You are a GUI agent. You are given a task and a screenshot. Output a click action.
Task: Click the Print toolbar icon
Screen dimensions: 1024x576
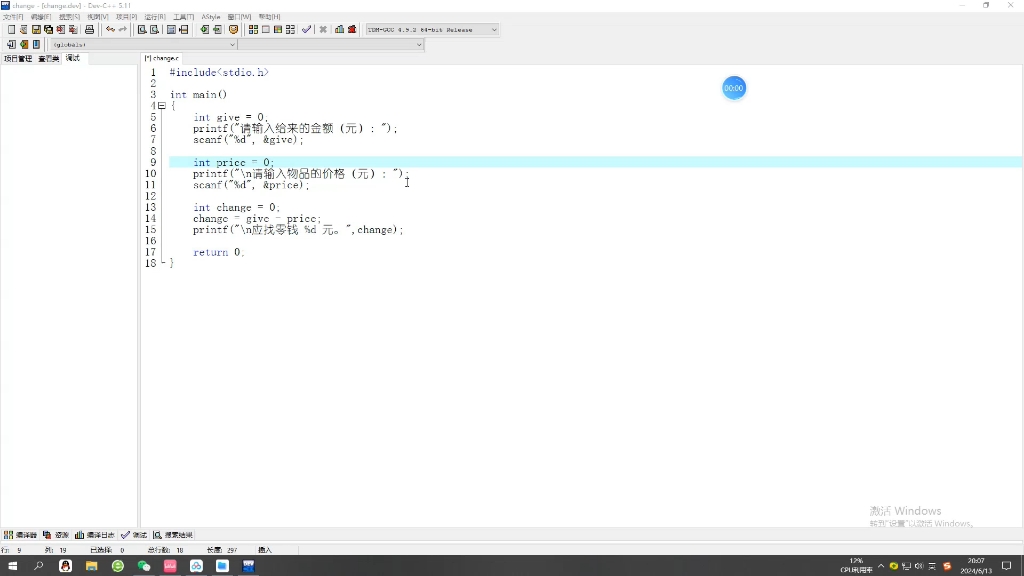89,29
